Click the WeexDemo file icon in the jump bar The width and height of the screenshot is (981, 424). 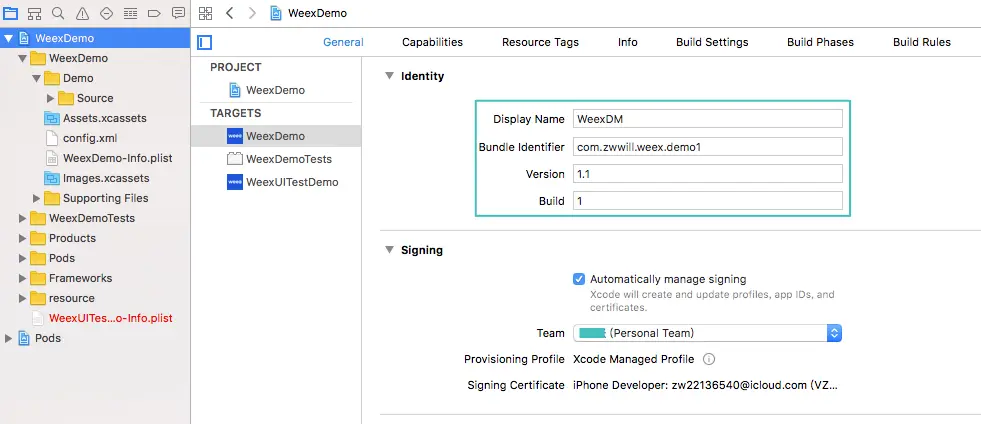pos(275,13)
